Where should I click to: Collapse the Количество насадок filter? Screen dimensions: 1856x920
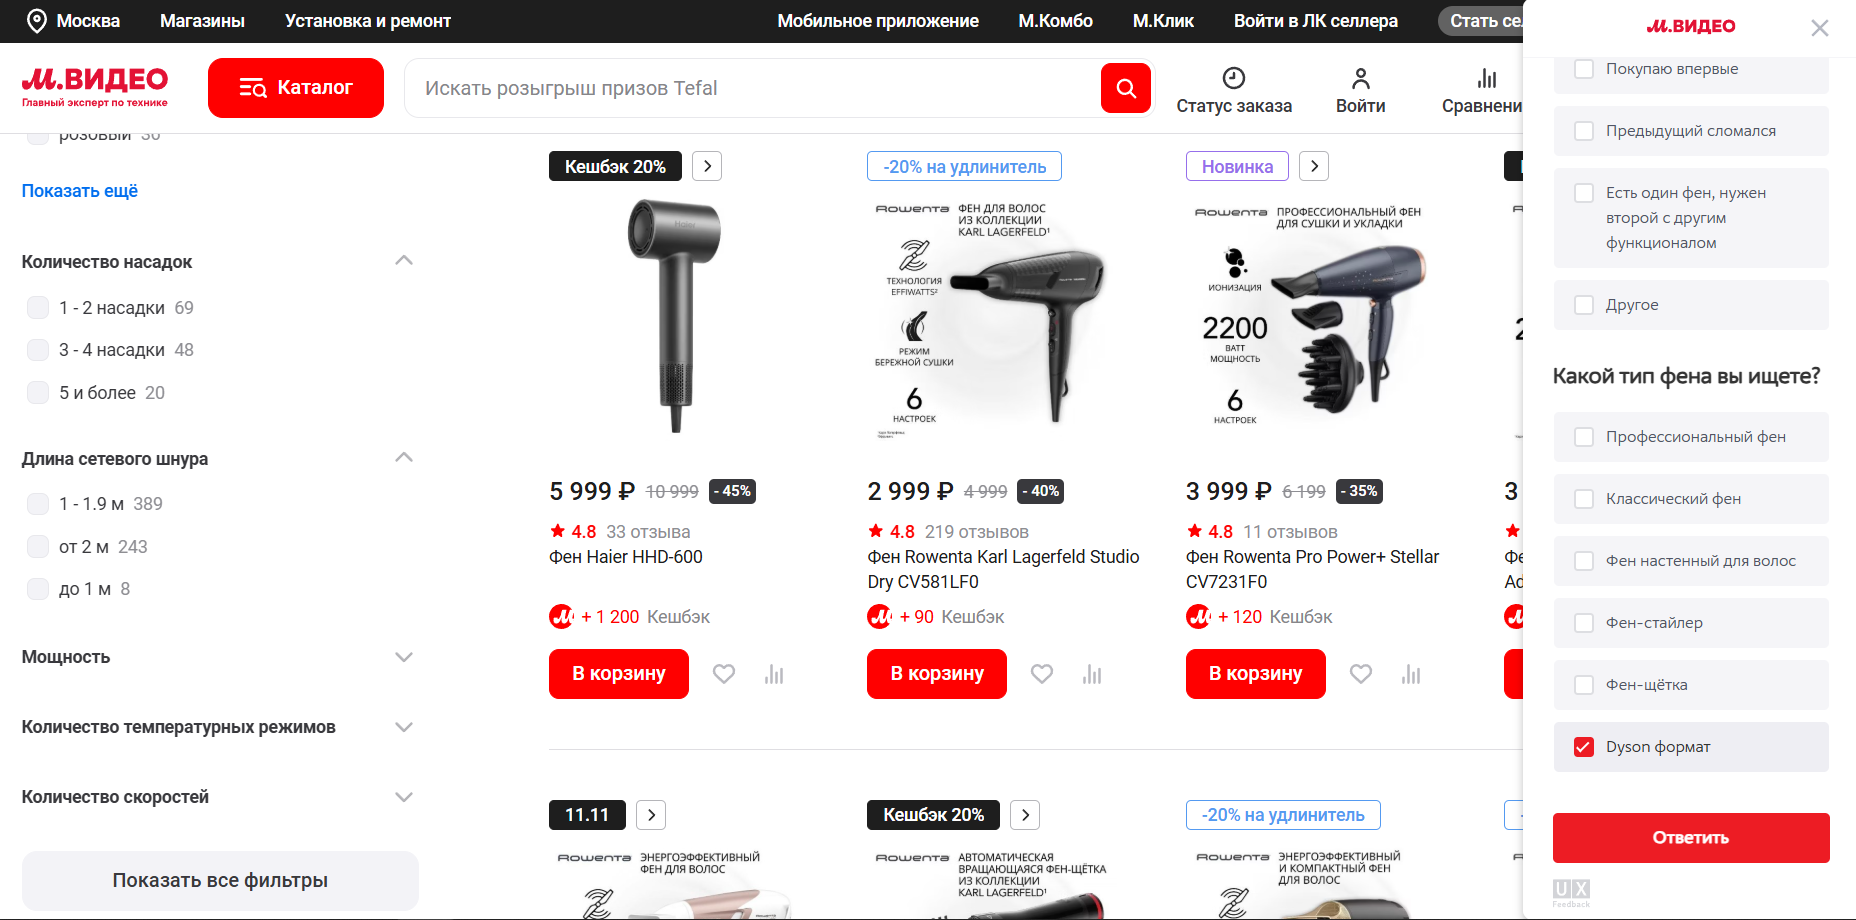404,261
